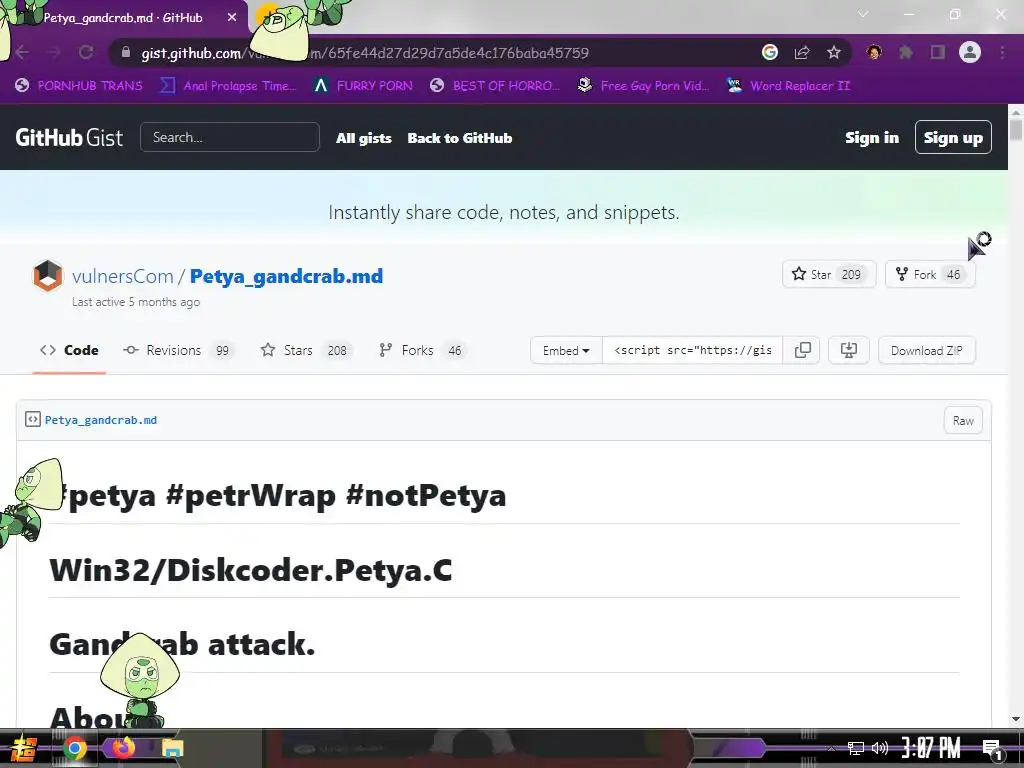The height and width of the screenshot is (768, 1024).
Task: Click the volume speaker tray icon
Action: click(x=880, y=748)
